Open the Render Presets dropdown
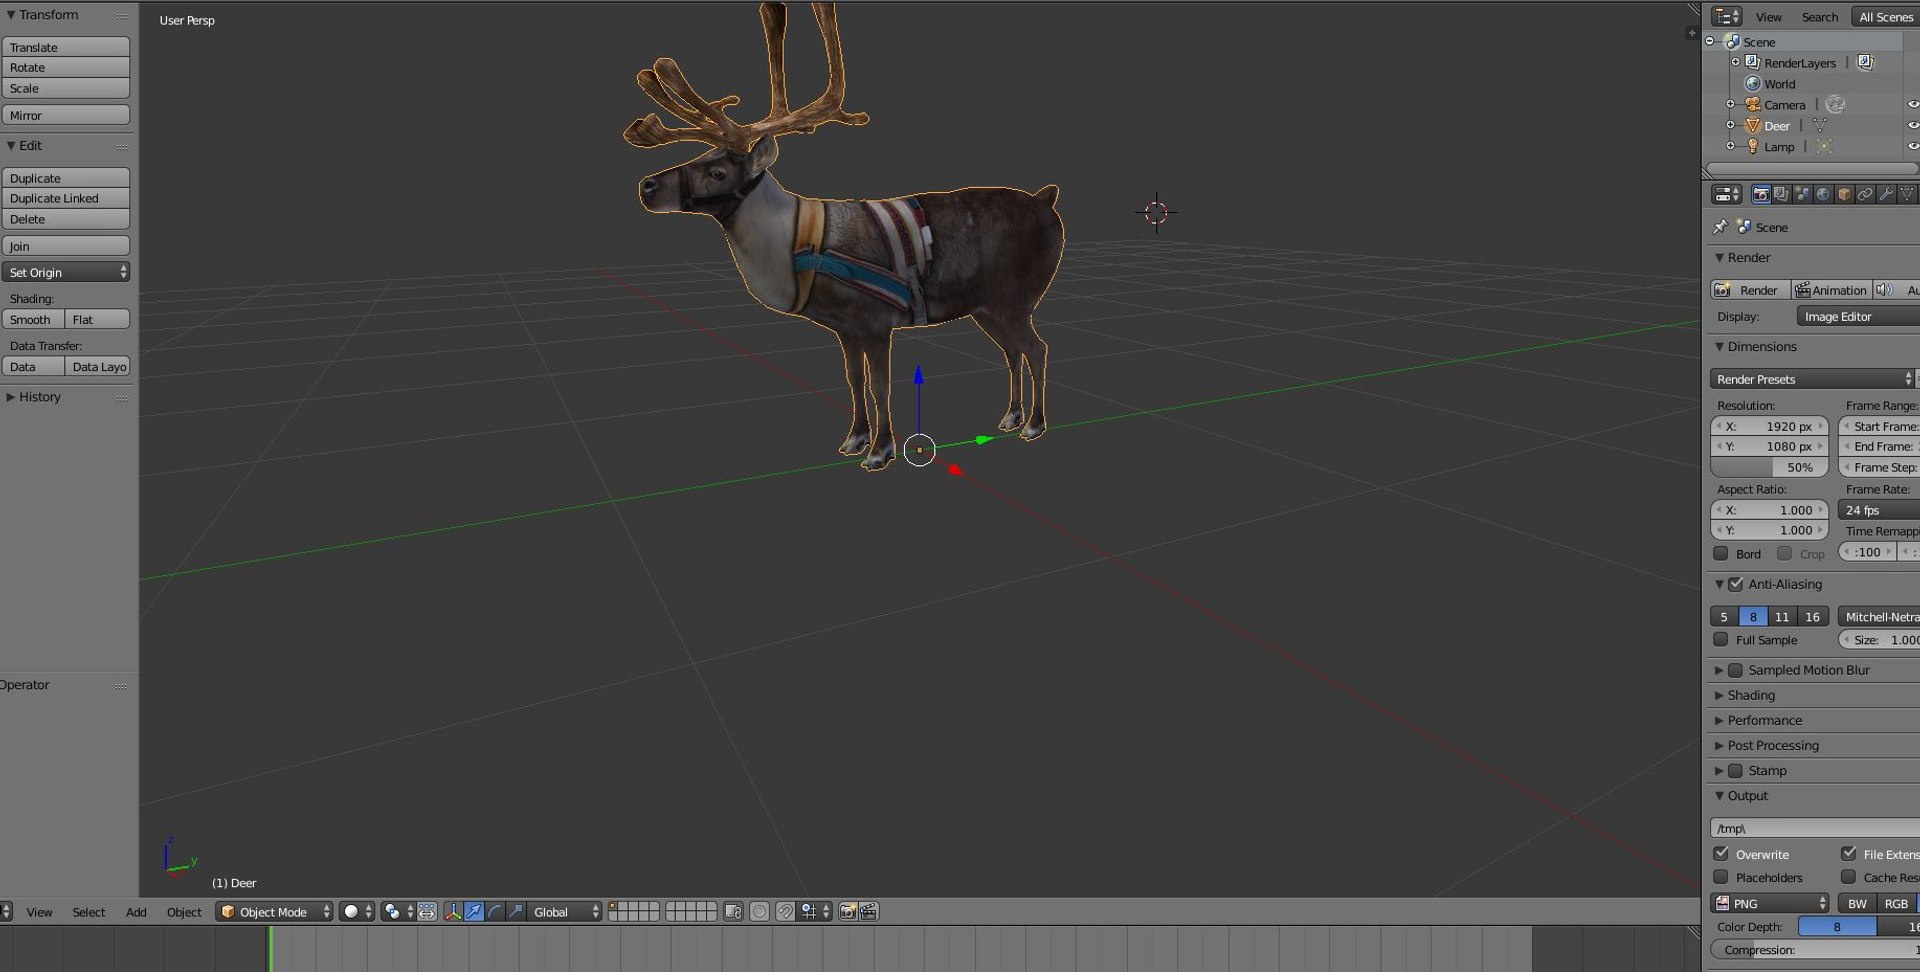The image size is (1920, 972). point(1811,379)
